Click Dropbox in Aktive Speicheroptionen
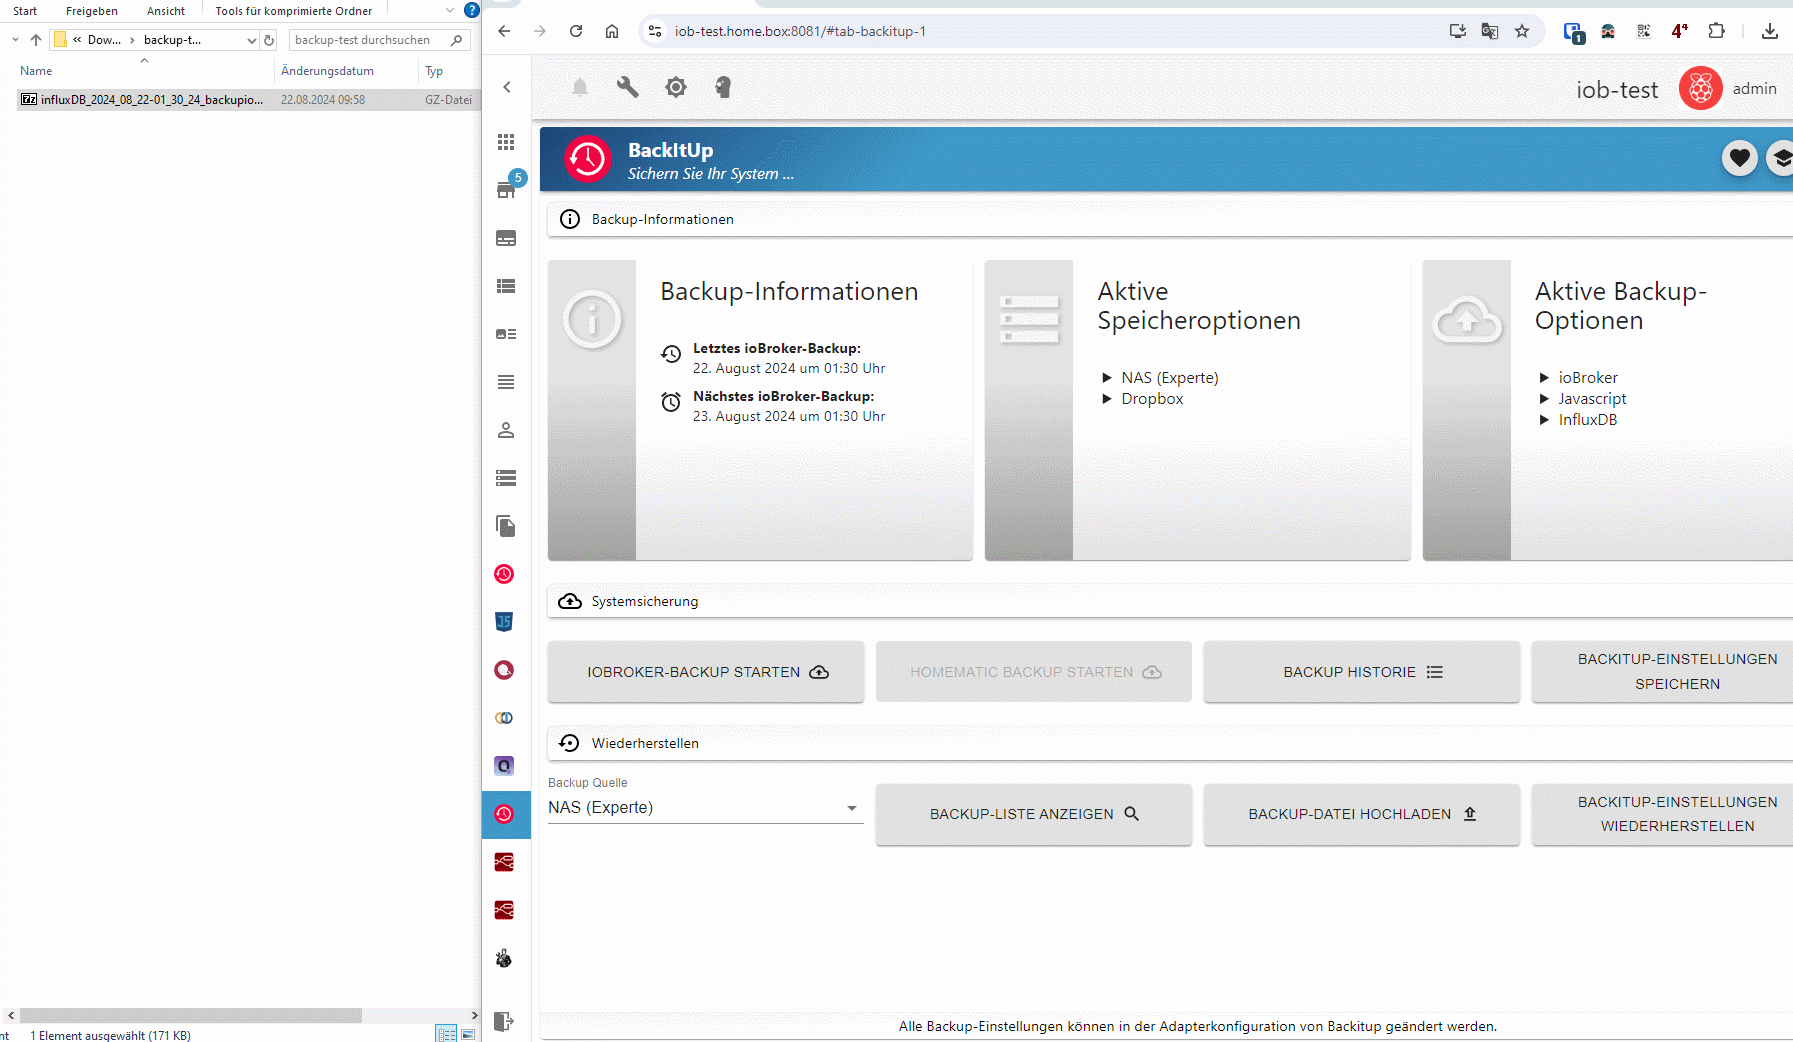 tap(1152, 398)
